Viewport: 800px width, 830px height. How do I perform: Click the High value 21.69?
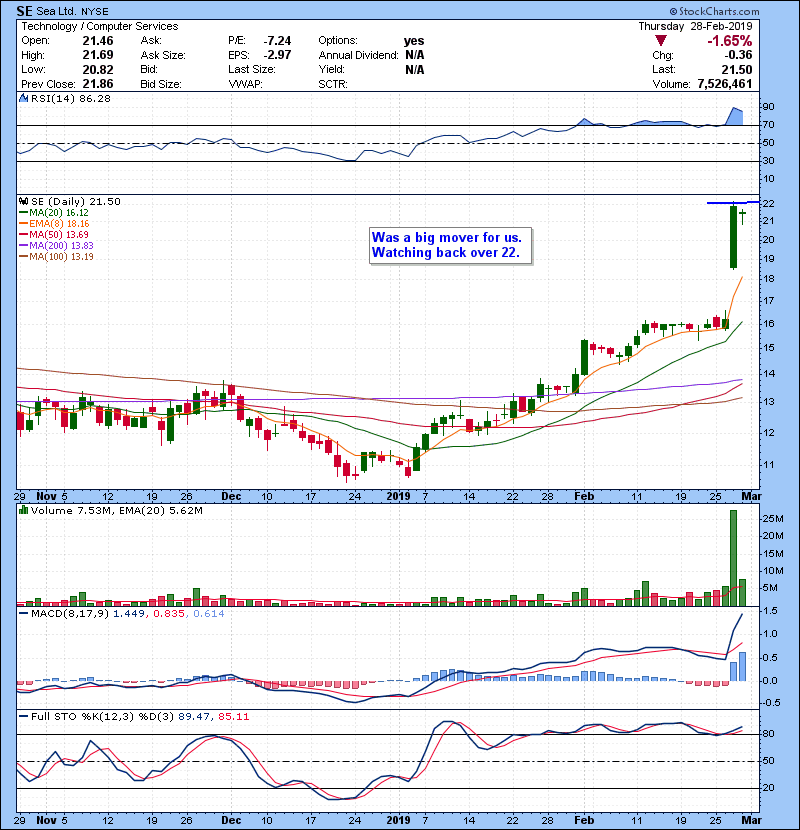97,55
